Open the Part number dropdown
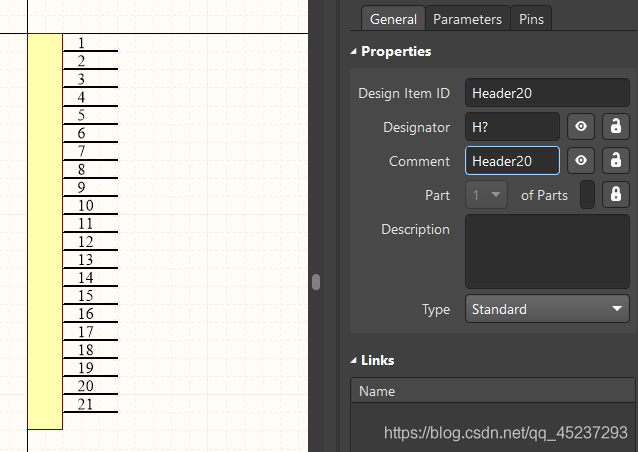 486,194
